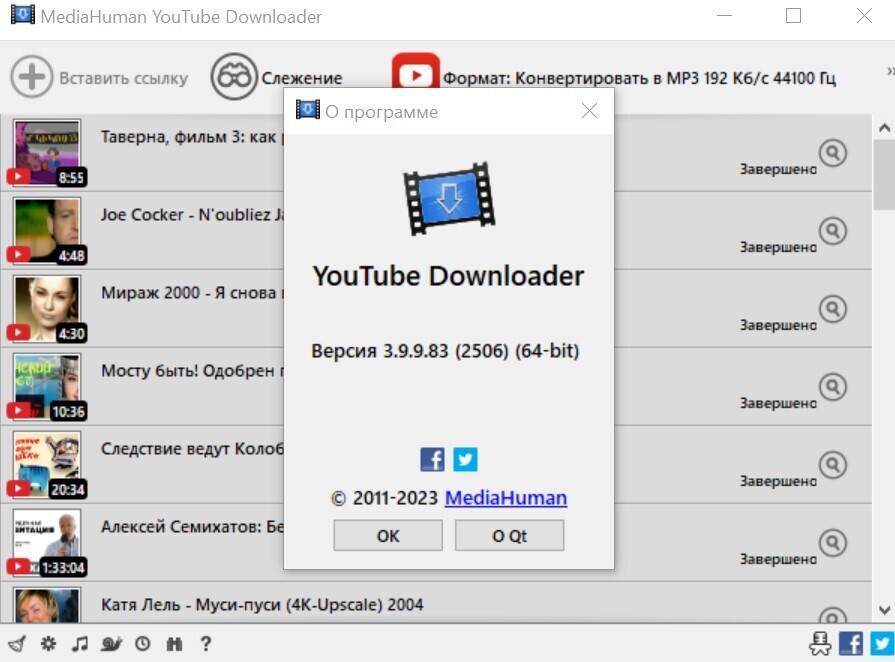The width and height of the screenshot is (895, 662).
Task: Click the Таверна video thumbnail 8:55
Action: 47,152
